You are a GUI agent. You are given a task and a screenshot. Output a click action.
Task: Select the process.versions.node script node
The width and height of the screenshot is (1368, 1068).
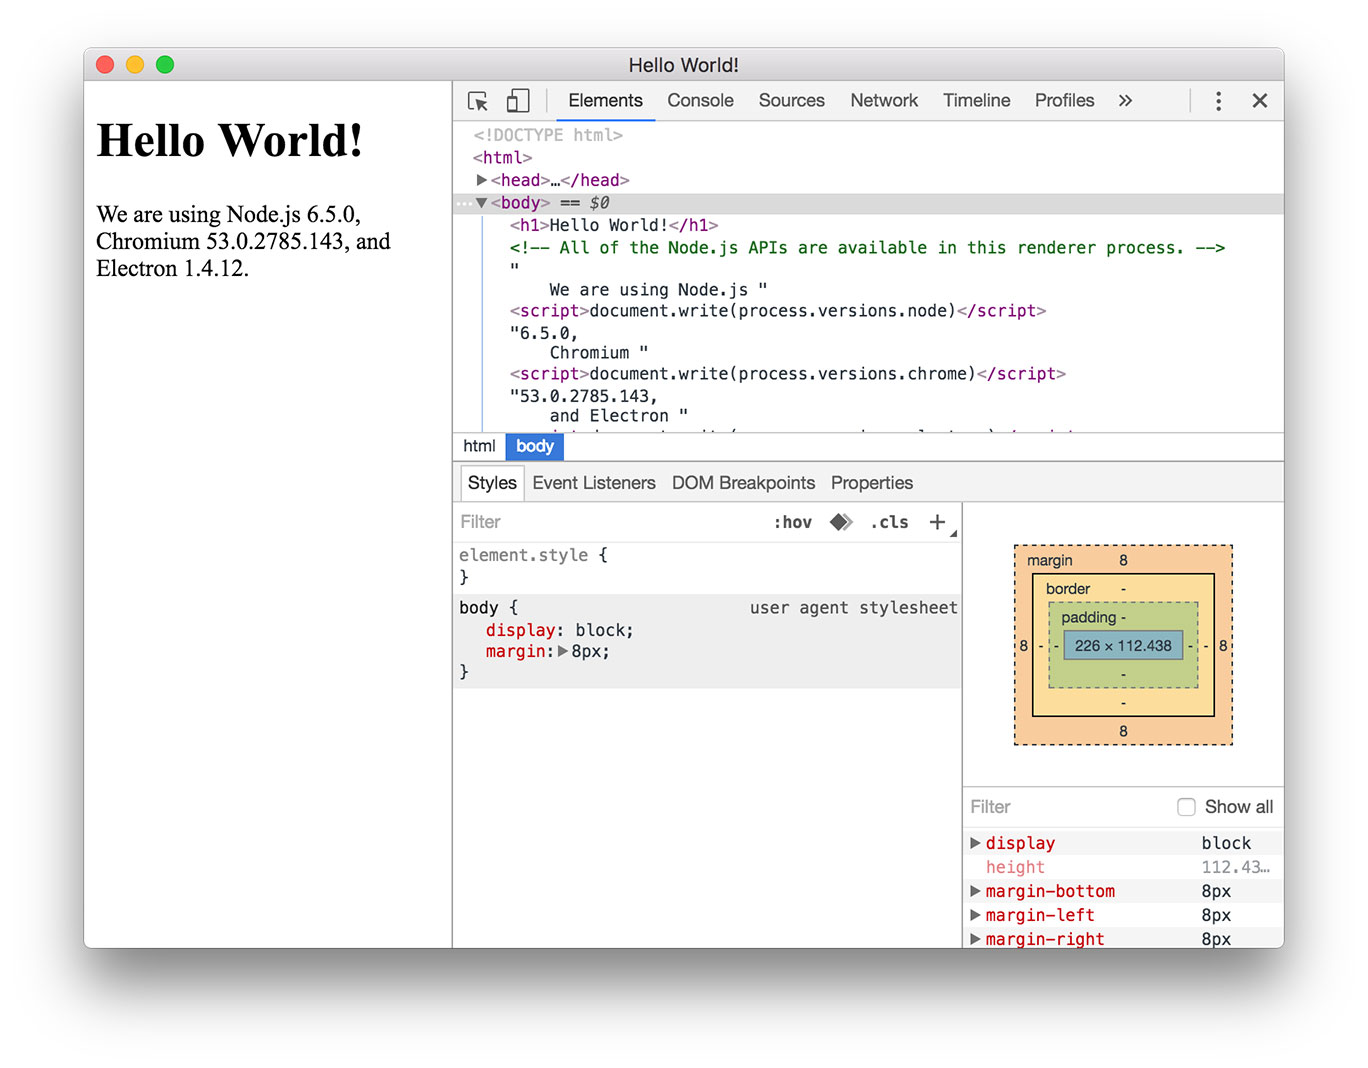tap(778, 311)
